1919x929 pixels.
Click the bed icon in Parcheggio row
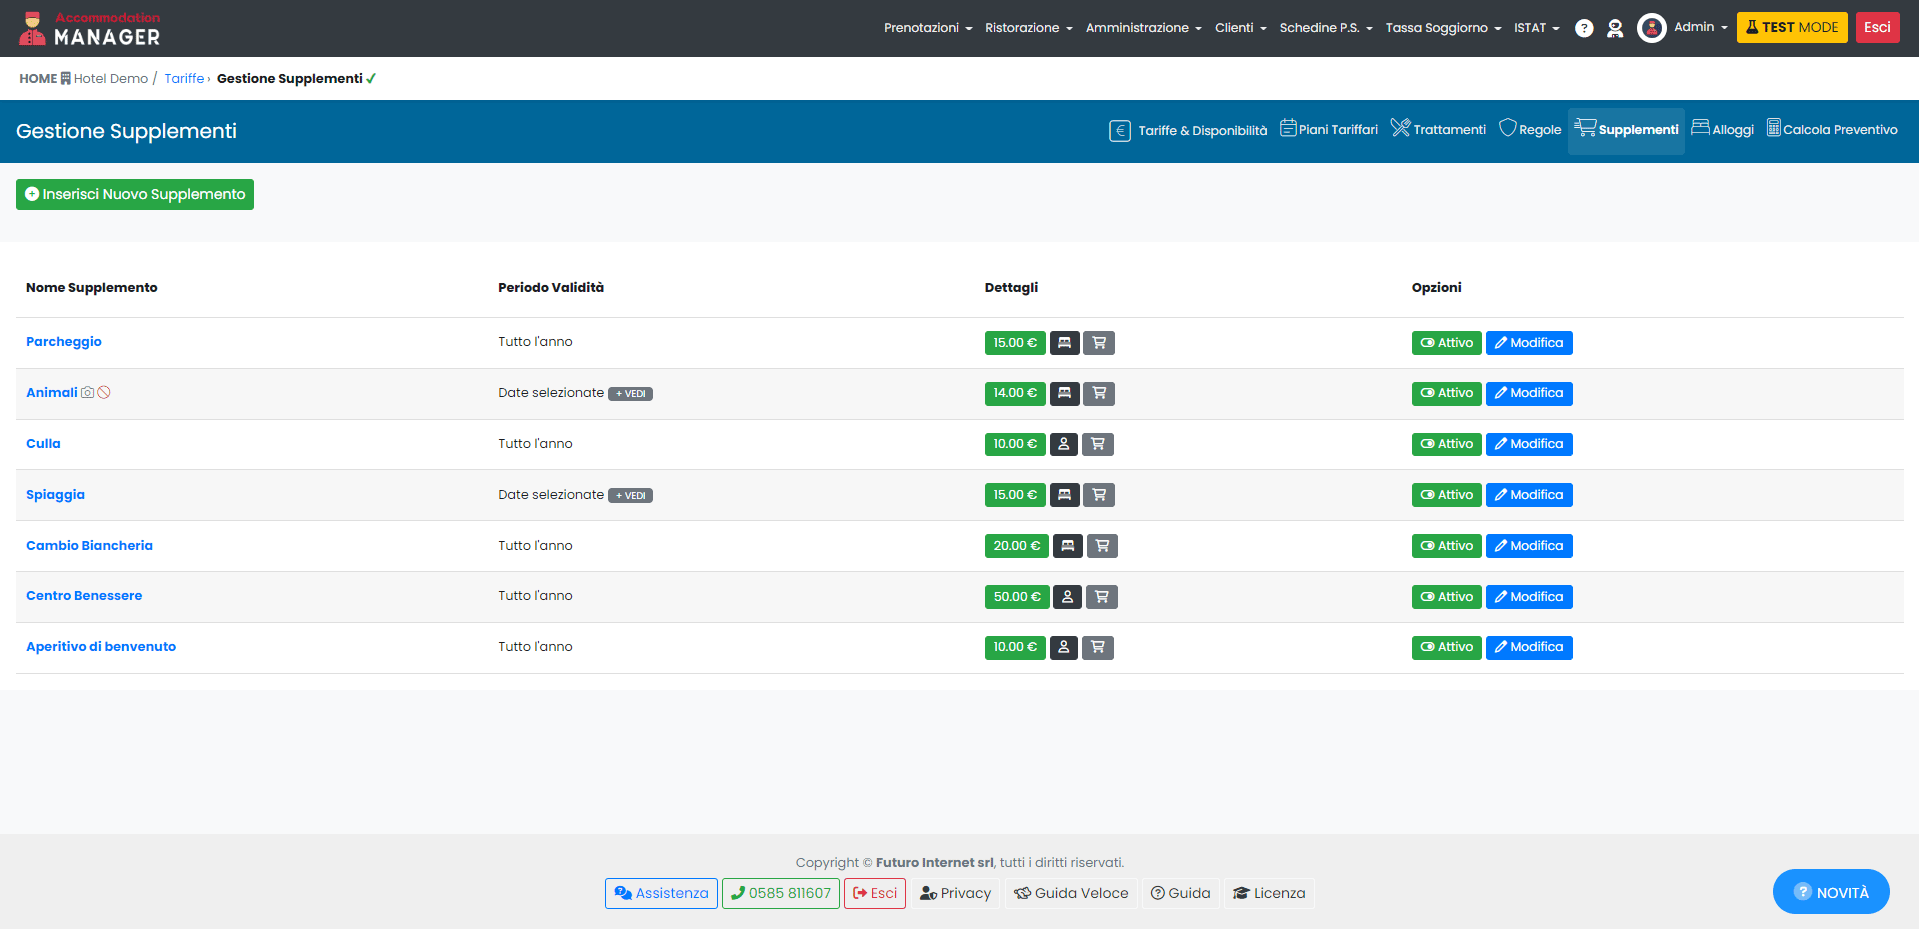[1064, 343]
